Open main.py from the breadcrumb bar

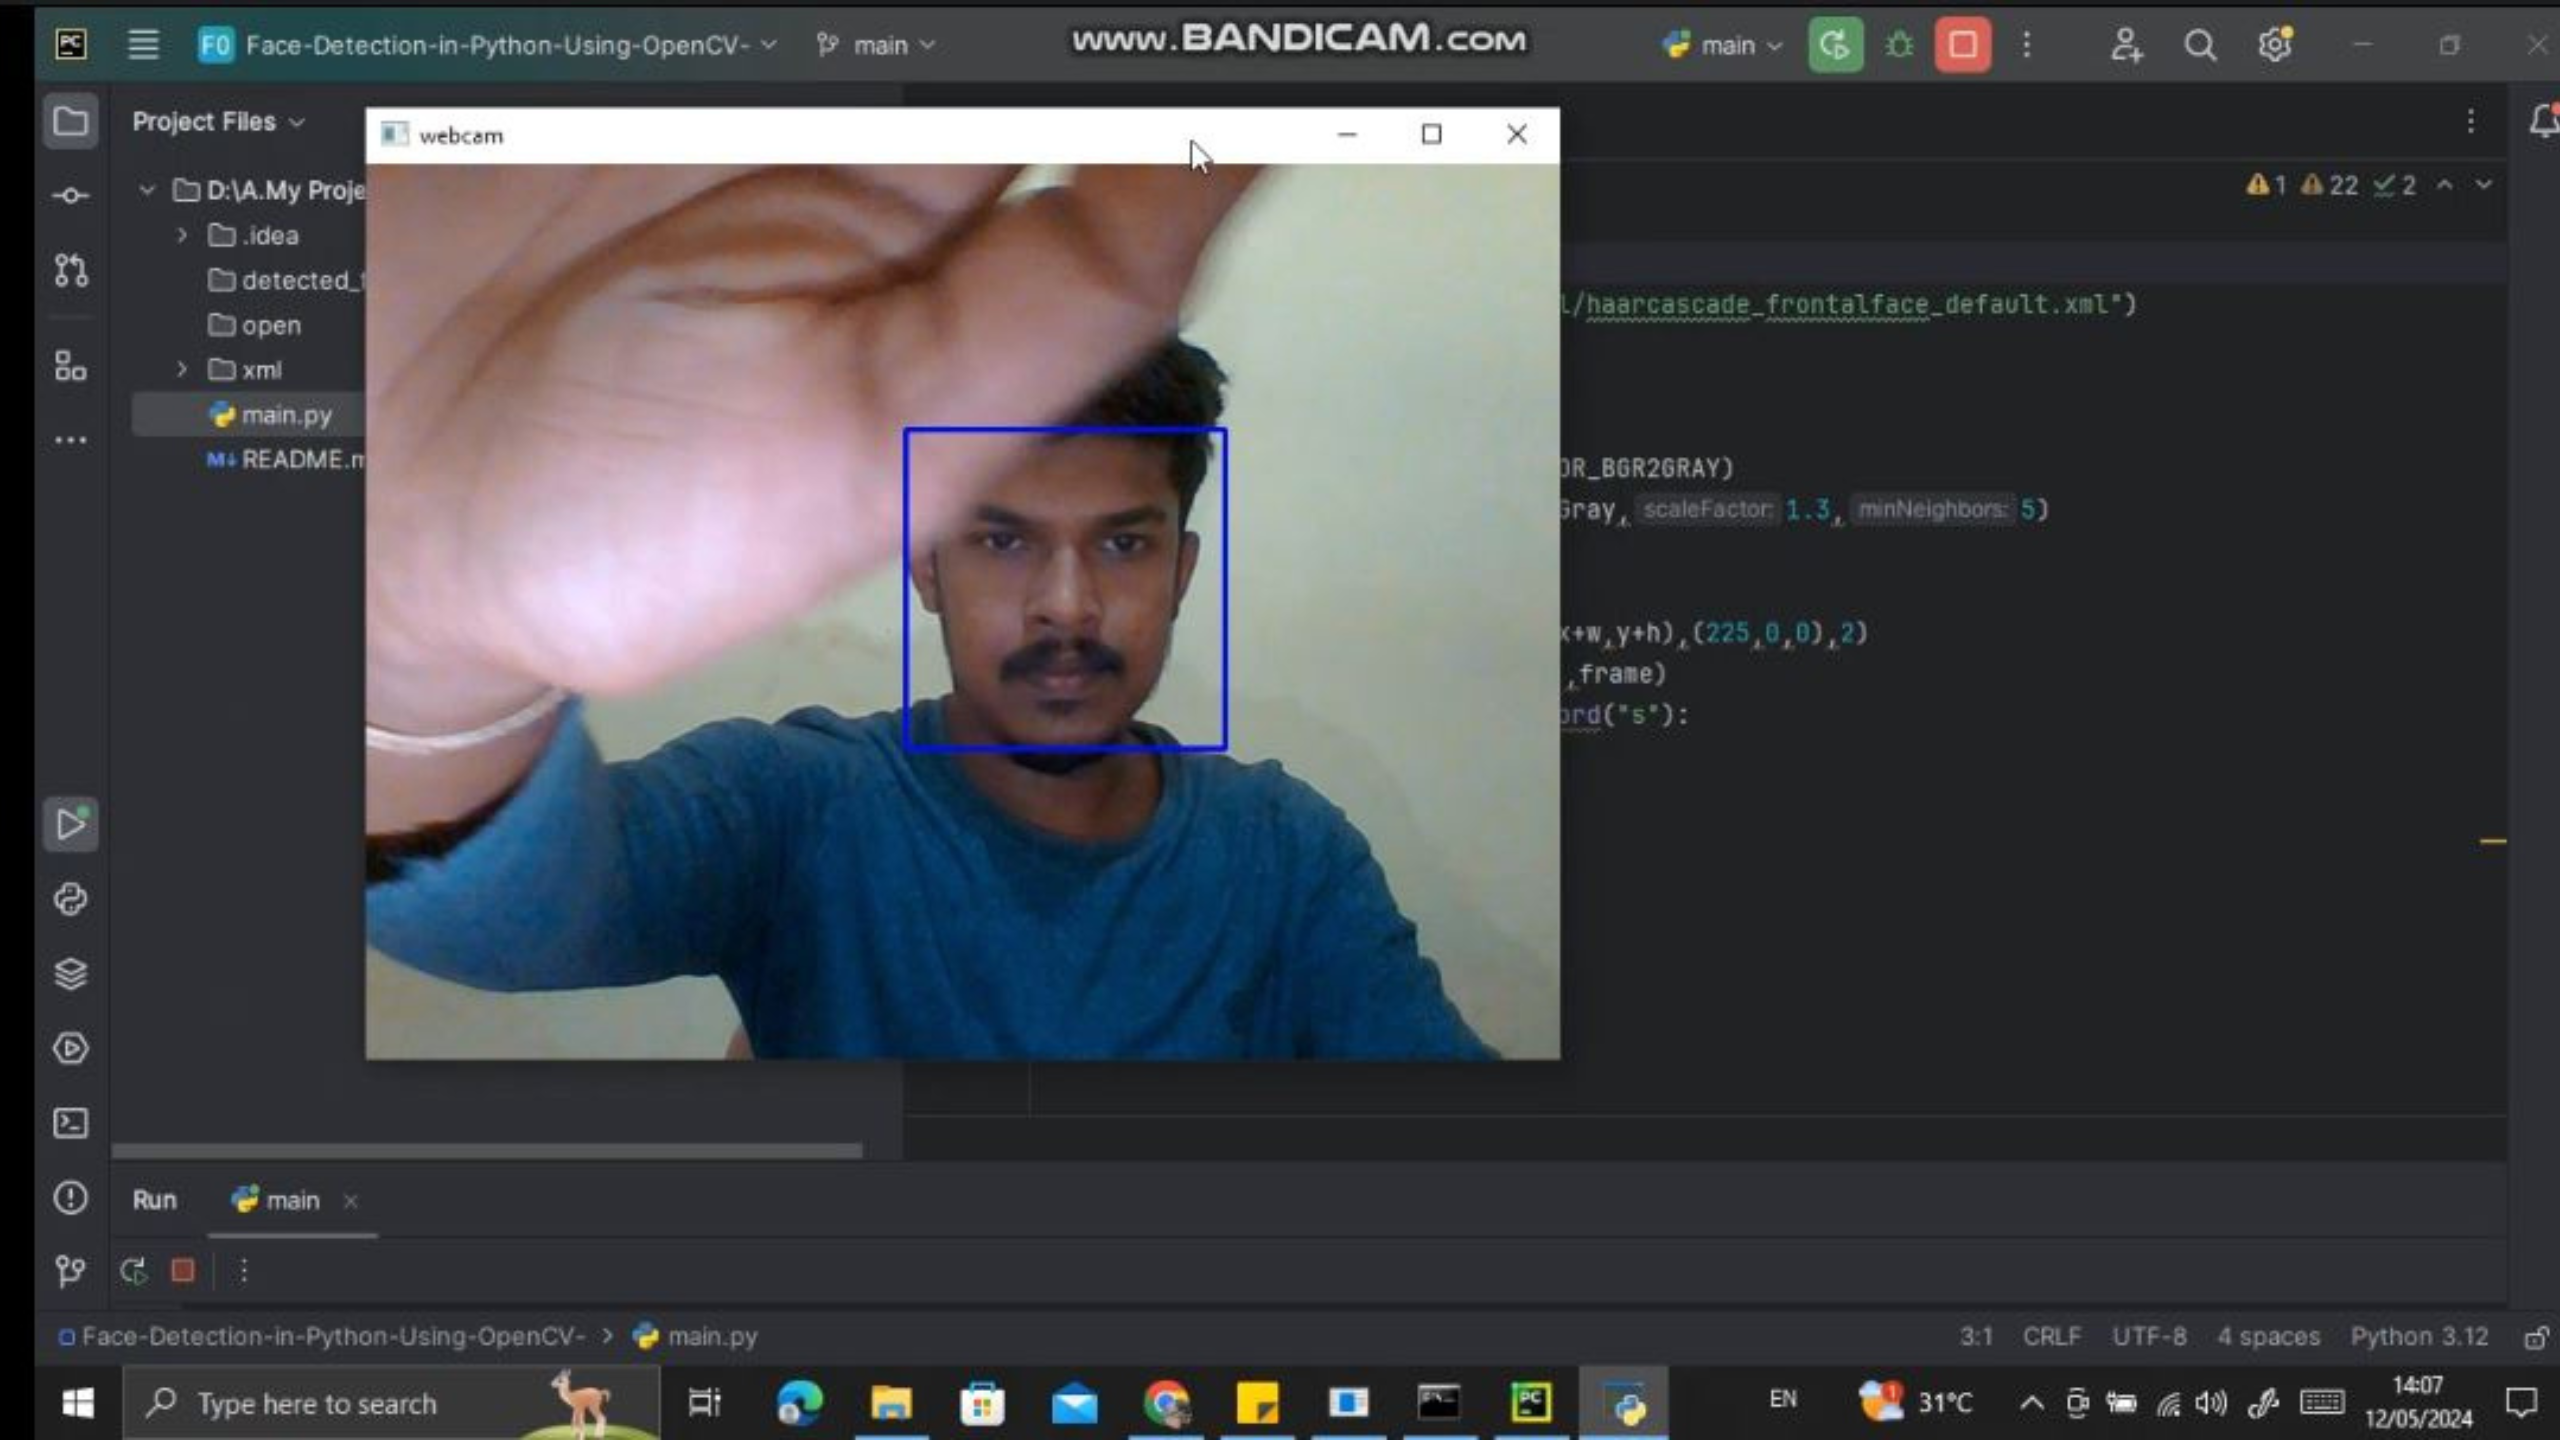[x=710, y=1336]
